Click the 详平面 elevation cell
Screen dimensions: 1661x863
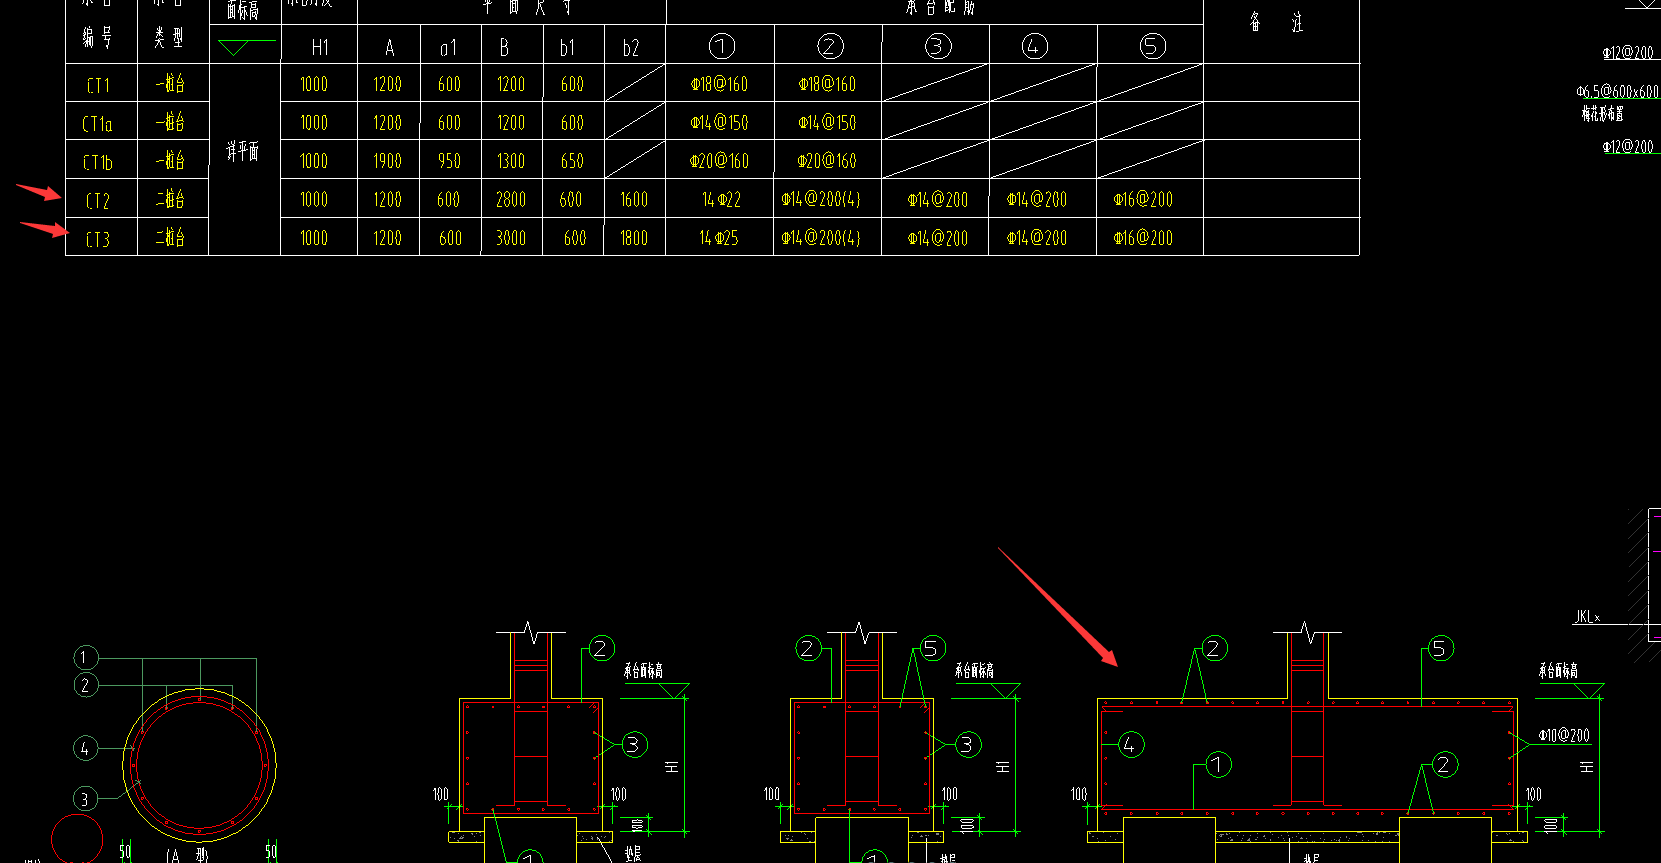(243, 151)
